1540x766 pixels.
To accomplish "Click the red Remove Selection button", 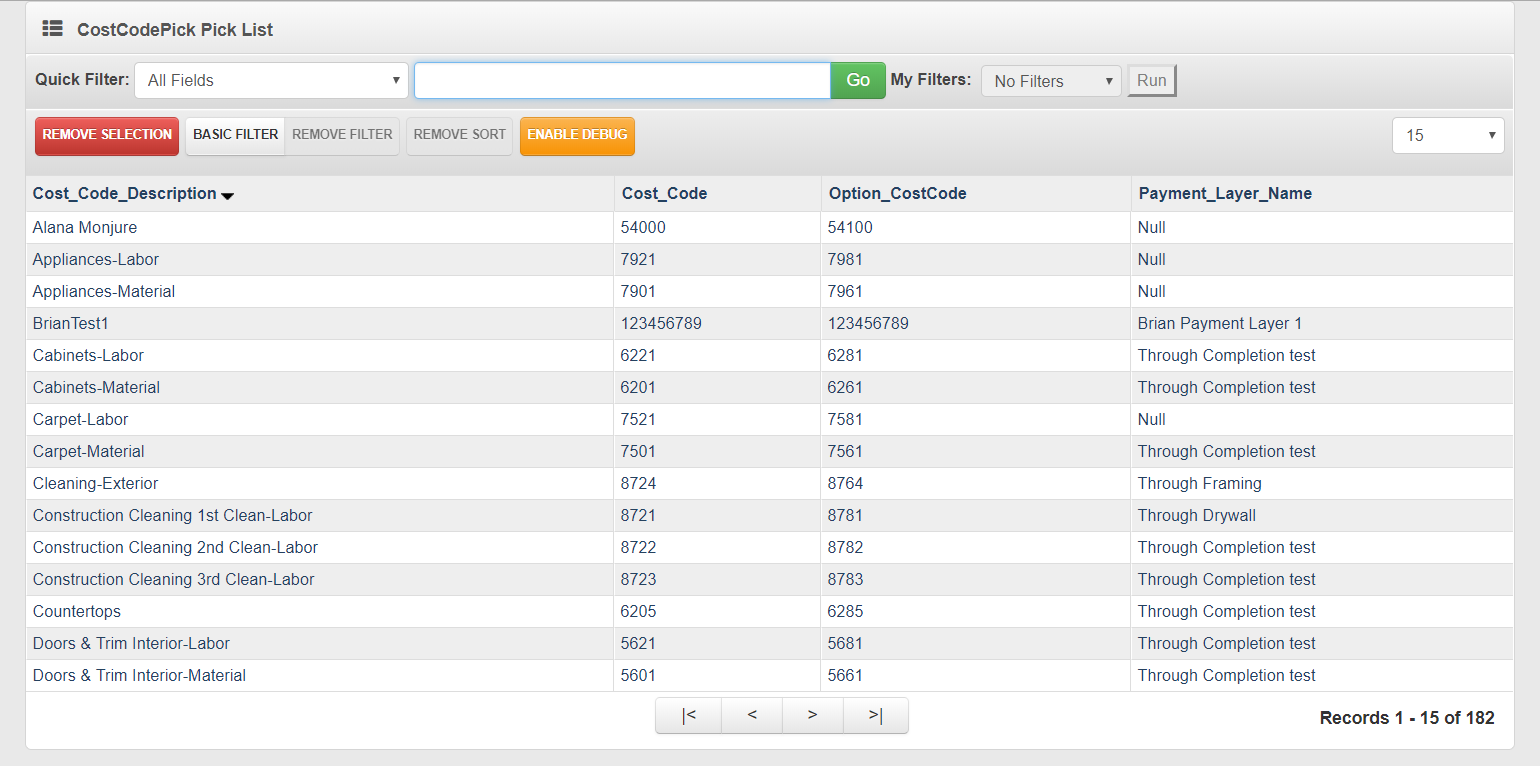I will (107, 135).
